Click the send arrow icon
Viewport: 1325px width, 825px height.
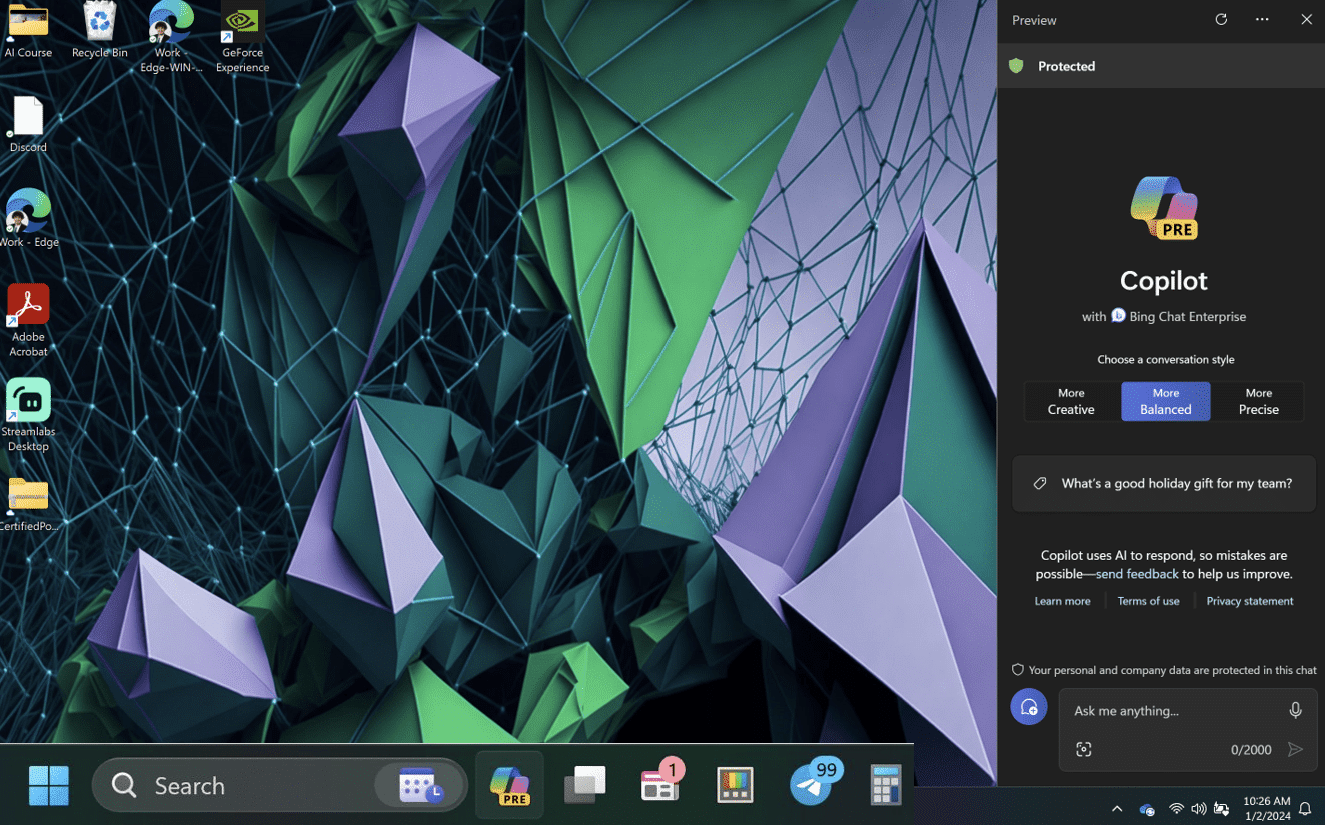(x=1295, y=750)
